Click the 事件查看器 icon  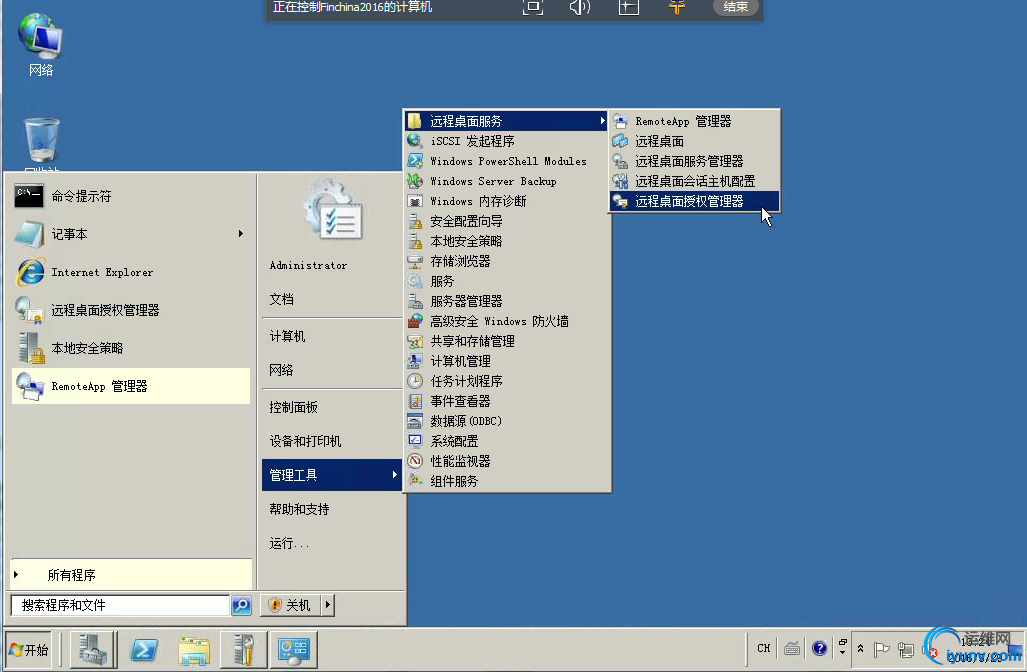coord(415,401)
